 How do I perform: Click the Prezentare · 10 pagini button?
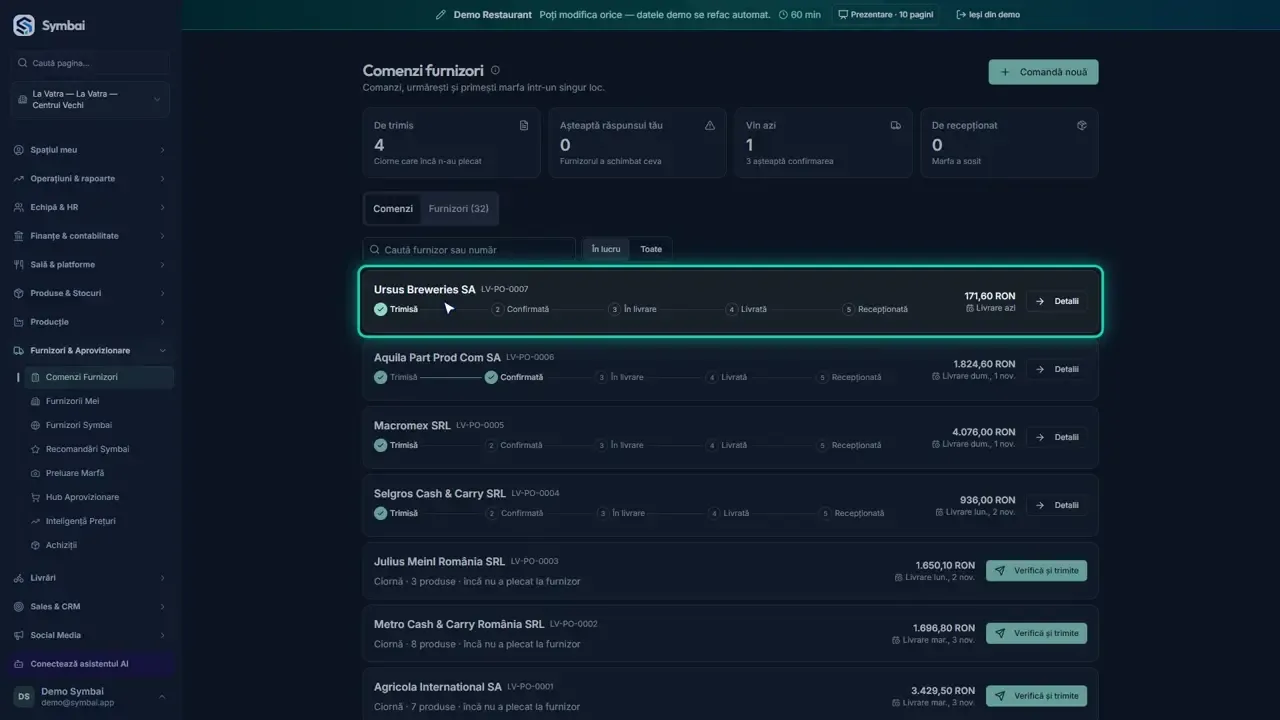[884, 15]
